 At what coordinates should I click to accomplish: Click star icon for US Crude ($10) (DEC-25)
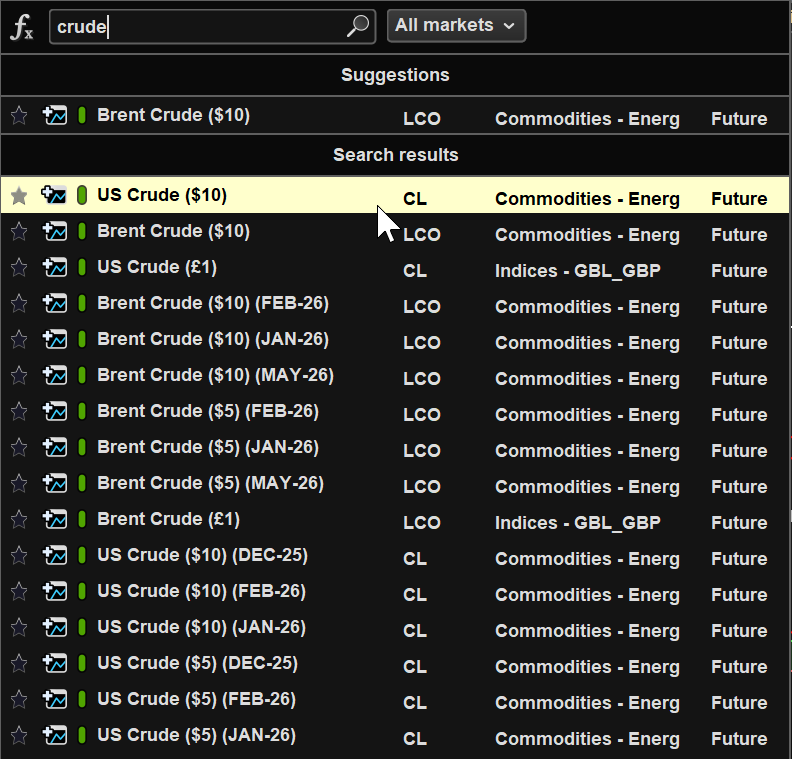coord(19,555)
